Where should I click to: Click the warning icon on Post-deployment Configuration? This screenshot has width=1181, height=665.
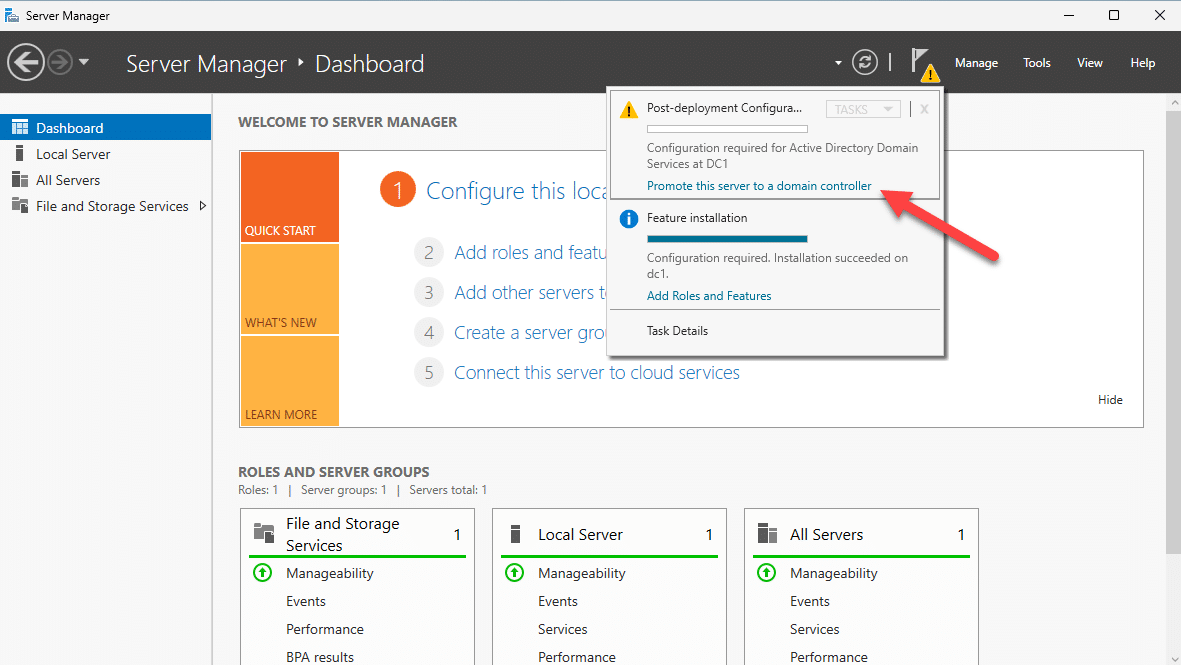tap(628, 108)
